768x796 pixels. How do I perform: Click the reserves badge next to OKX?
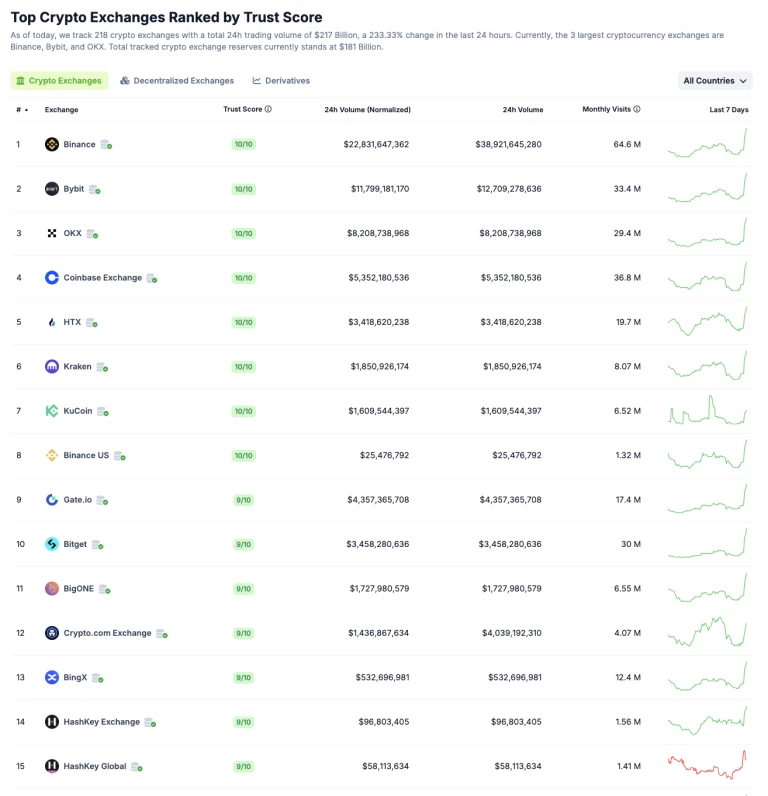[x=92, y=234]
